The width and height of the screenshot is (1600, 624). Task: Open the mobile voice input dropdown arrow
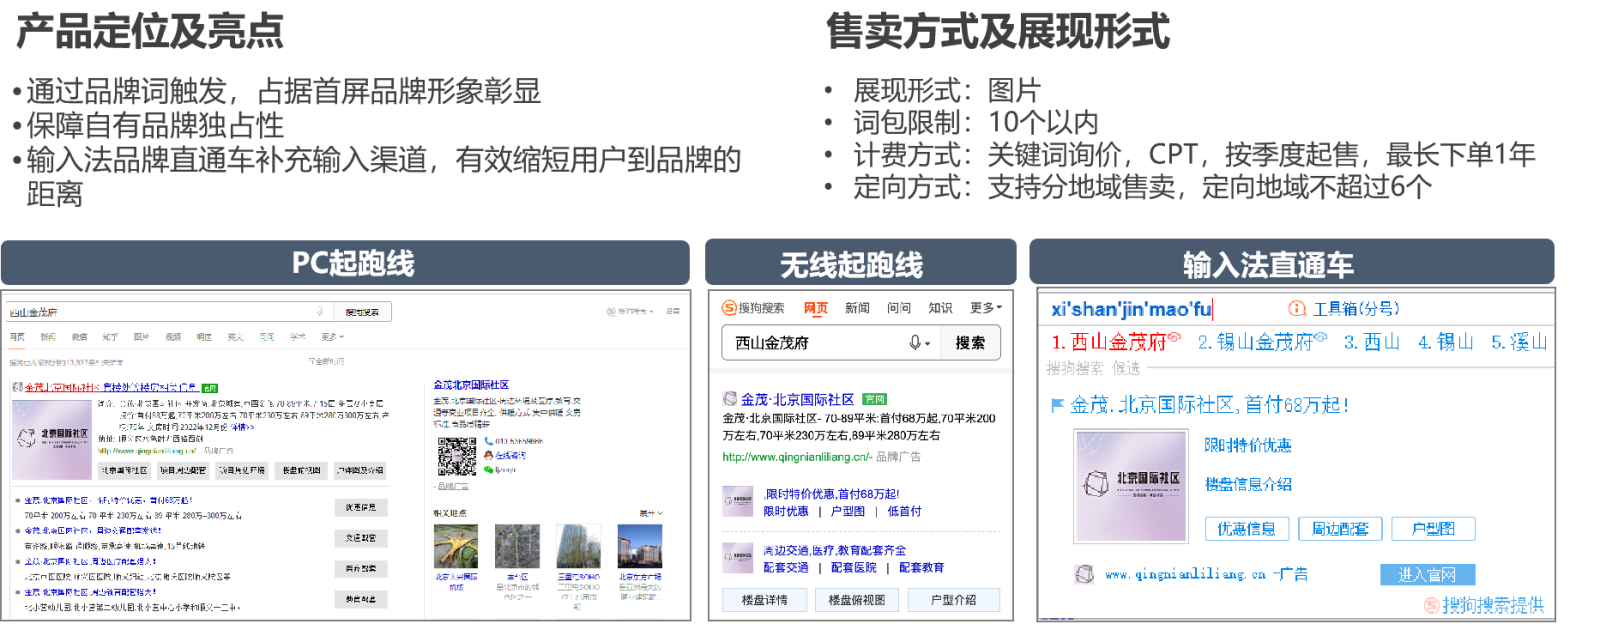click(x=928, y=344)
